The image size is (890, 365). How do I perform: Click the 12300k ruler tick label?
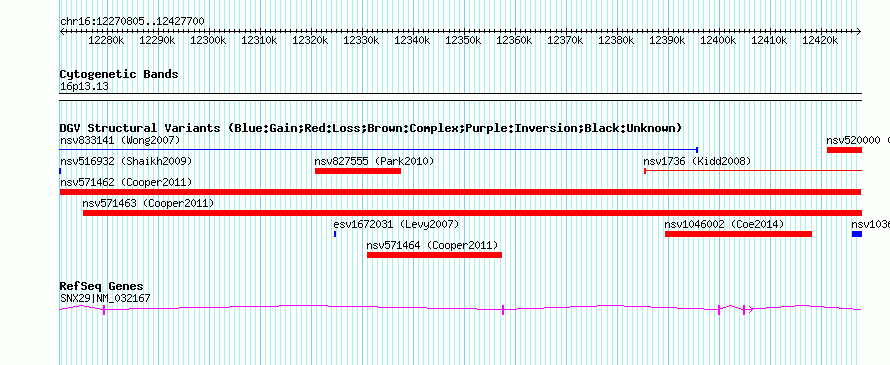click(208, 41)
